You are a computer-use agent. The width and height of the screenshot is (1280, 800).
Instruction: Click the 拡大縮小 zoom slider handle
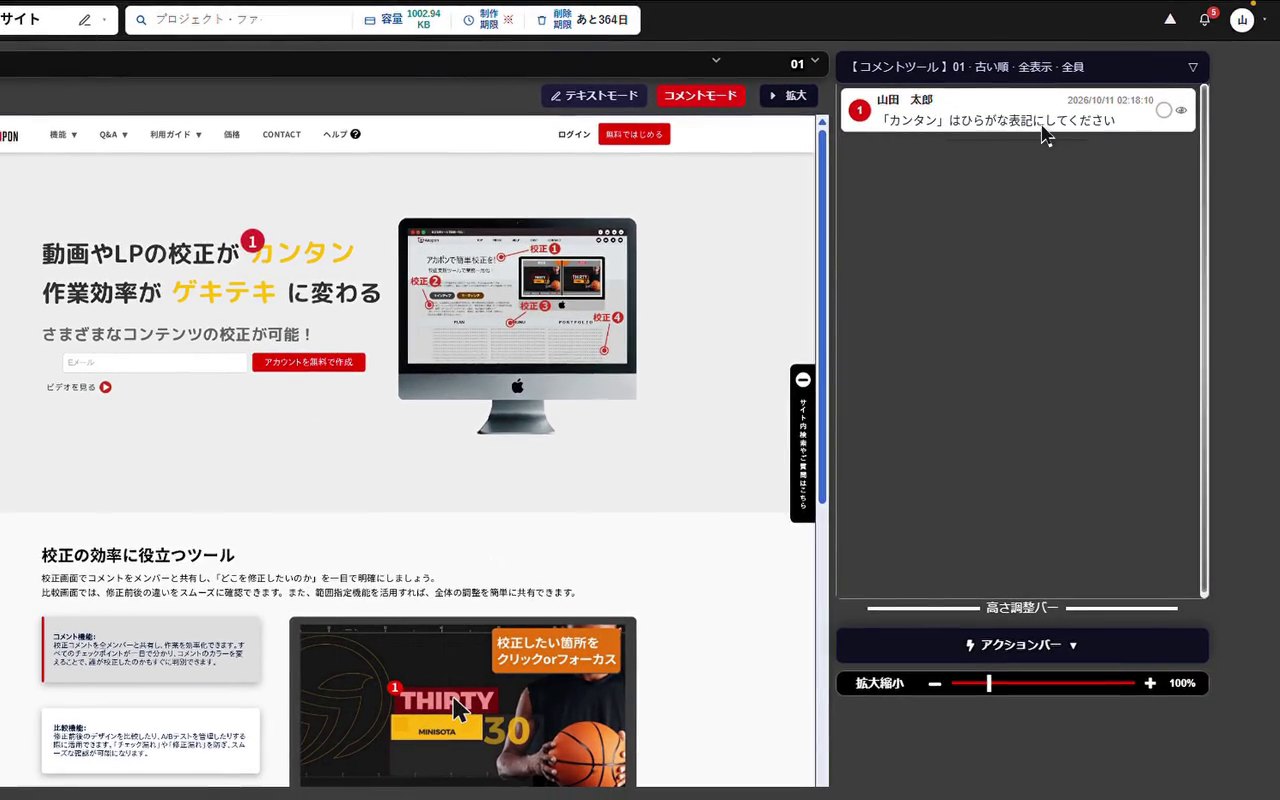989,684
